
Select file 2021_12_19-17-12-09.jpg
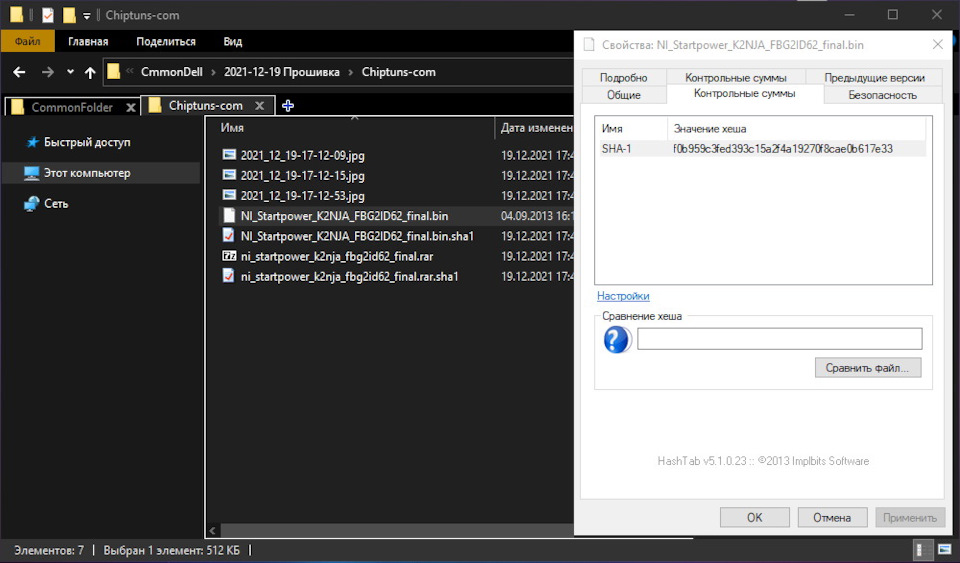pyautogui.click(x=302, y=155)
